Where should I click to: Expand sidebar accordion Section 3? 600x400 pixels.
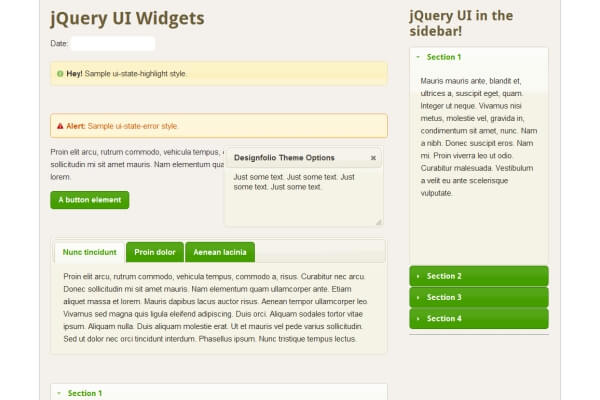click(x=478, y=297)
